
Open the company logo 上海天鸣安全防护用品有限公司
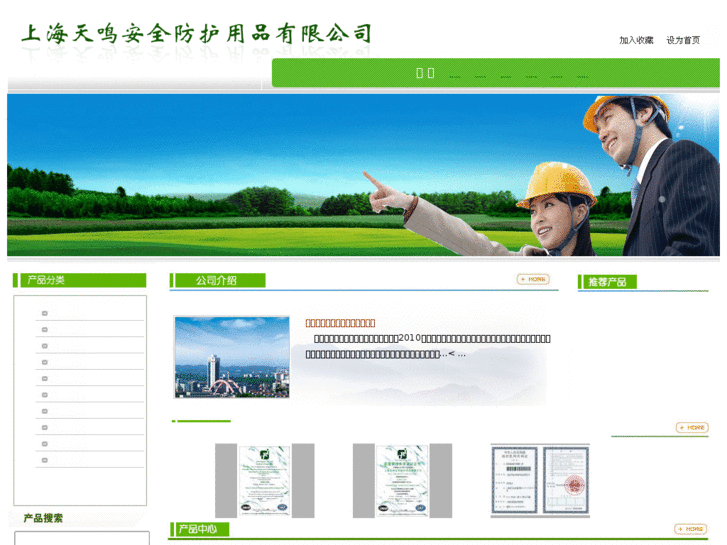pyautogui.click(x=197, y=33)
